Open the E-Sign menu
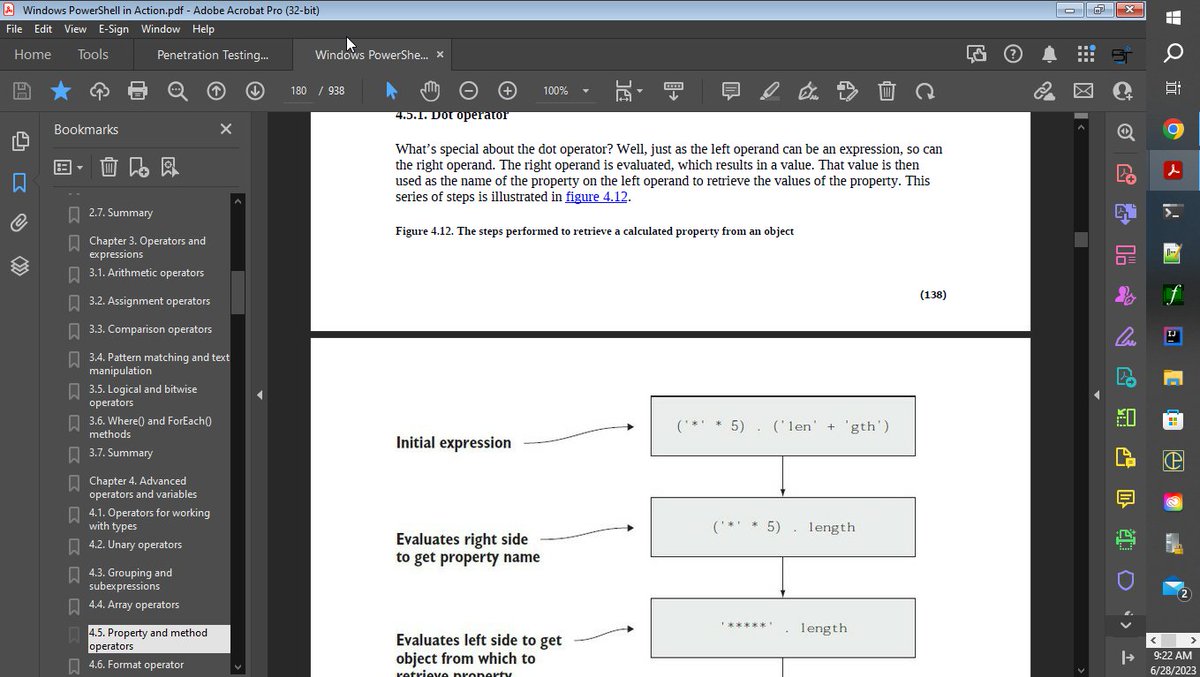 [114, 29]
